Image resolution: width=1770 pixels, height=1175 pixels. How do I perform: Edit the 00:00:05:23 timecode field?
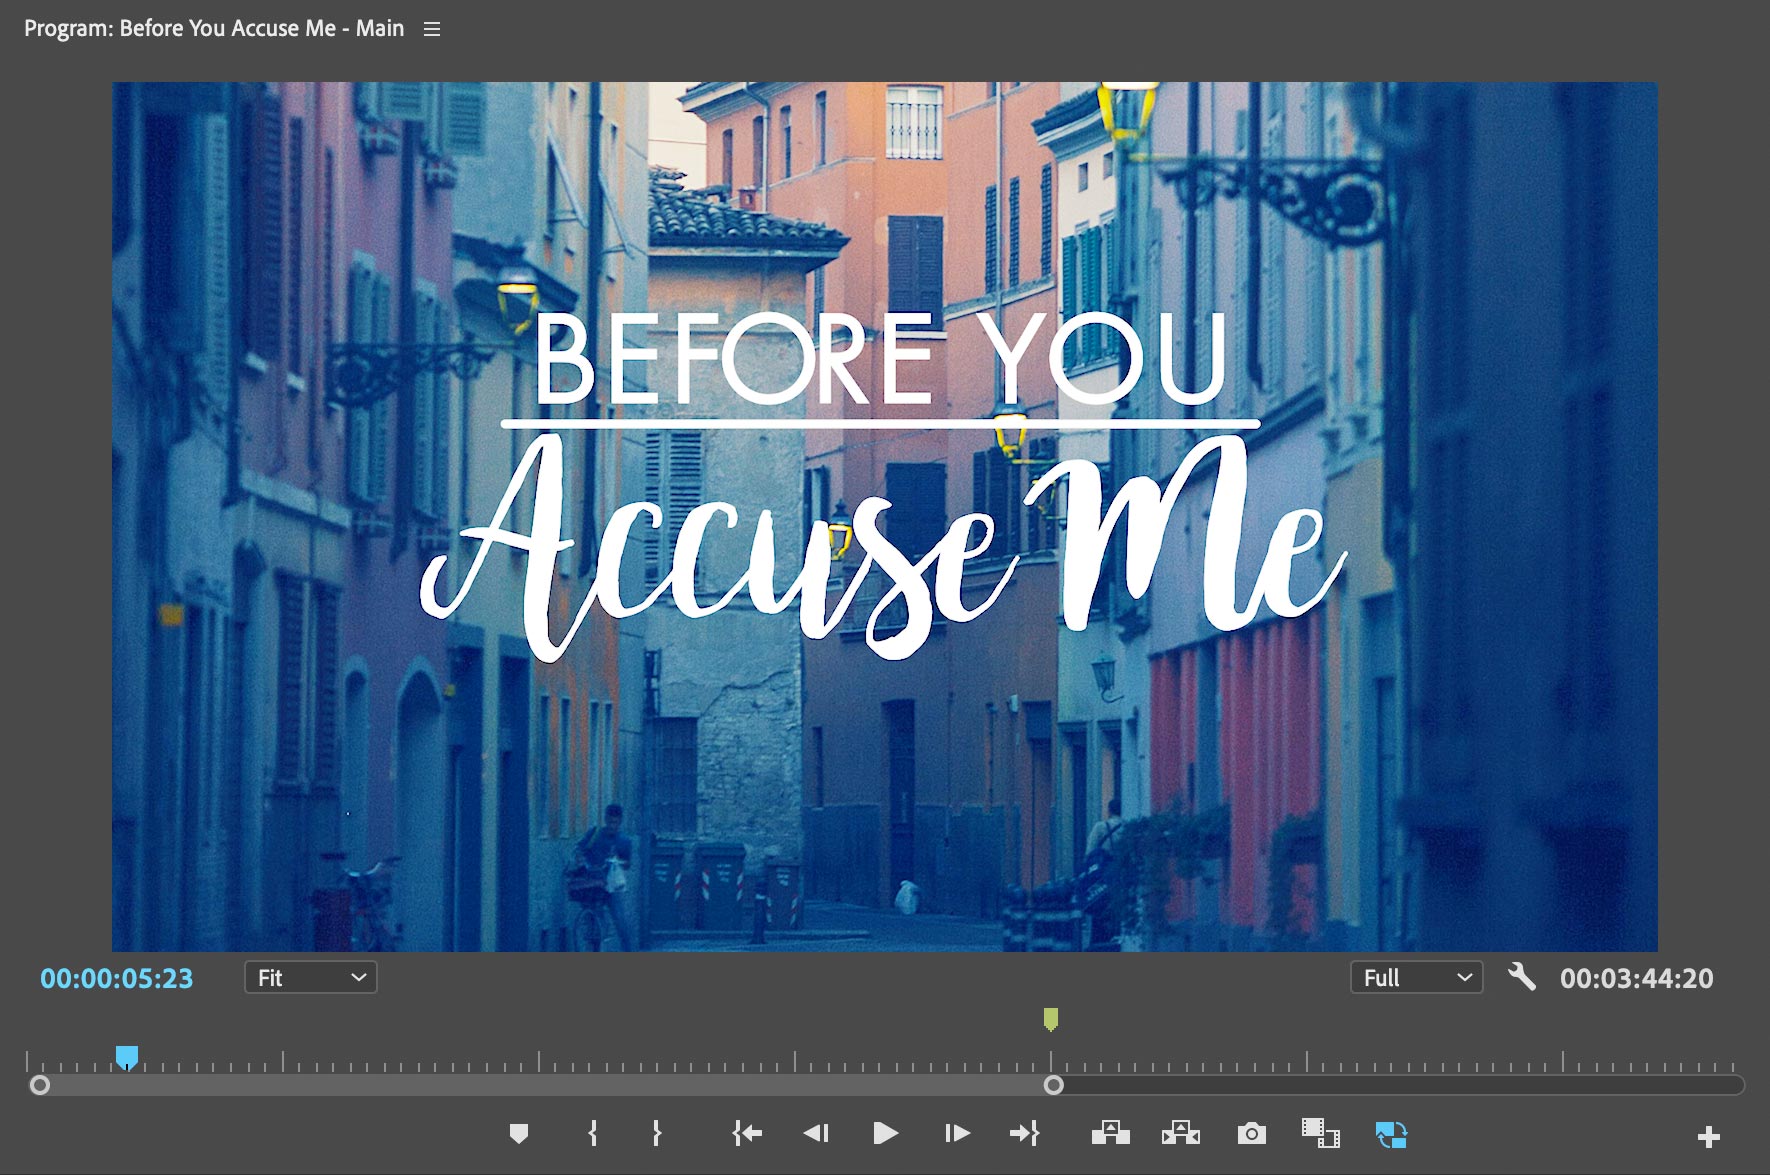(x=116, y=979)
